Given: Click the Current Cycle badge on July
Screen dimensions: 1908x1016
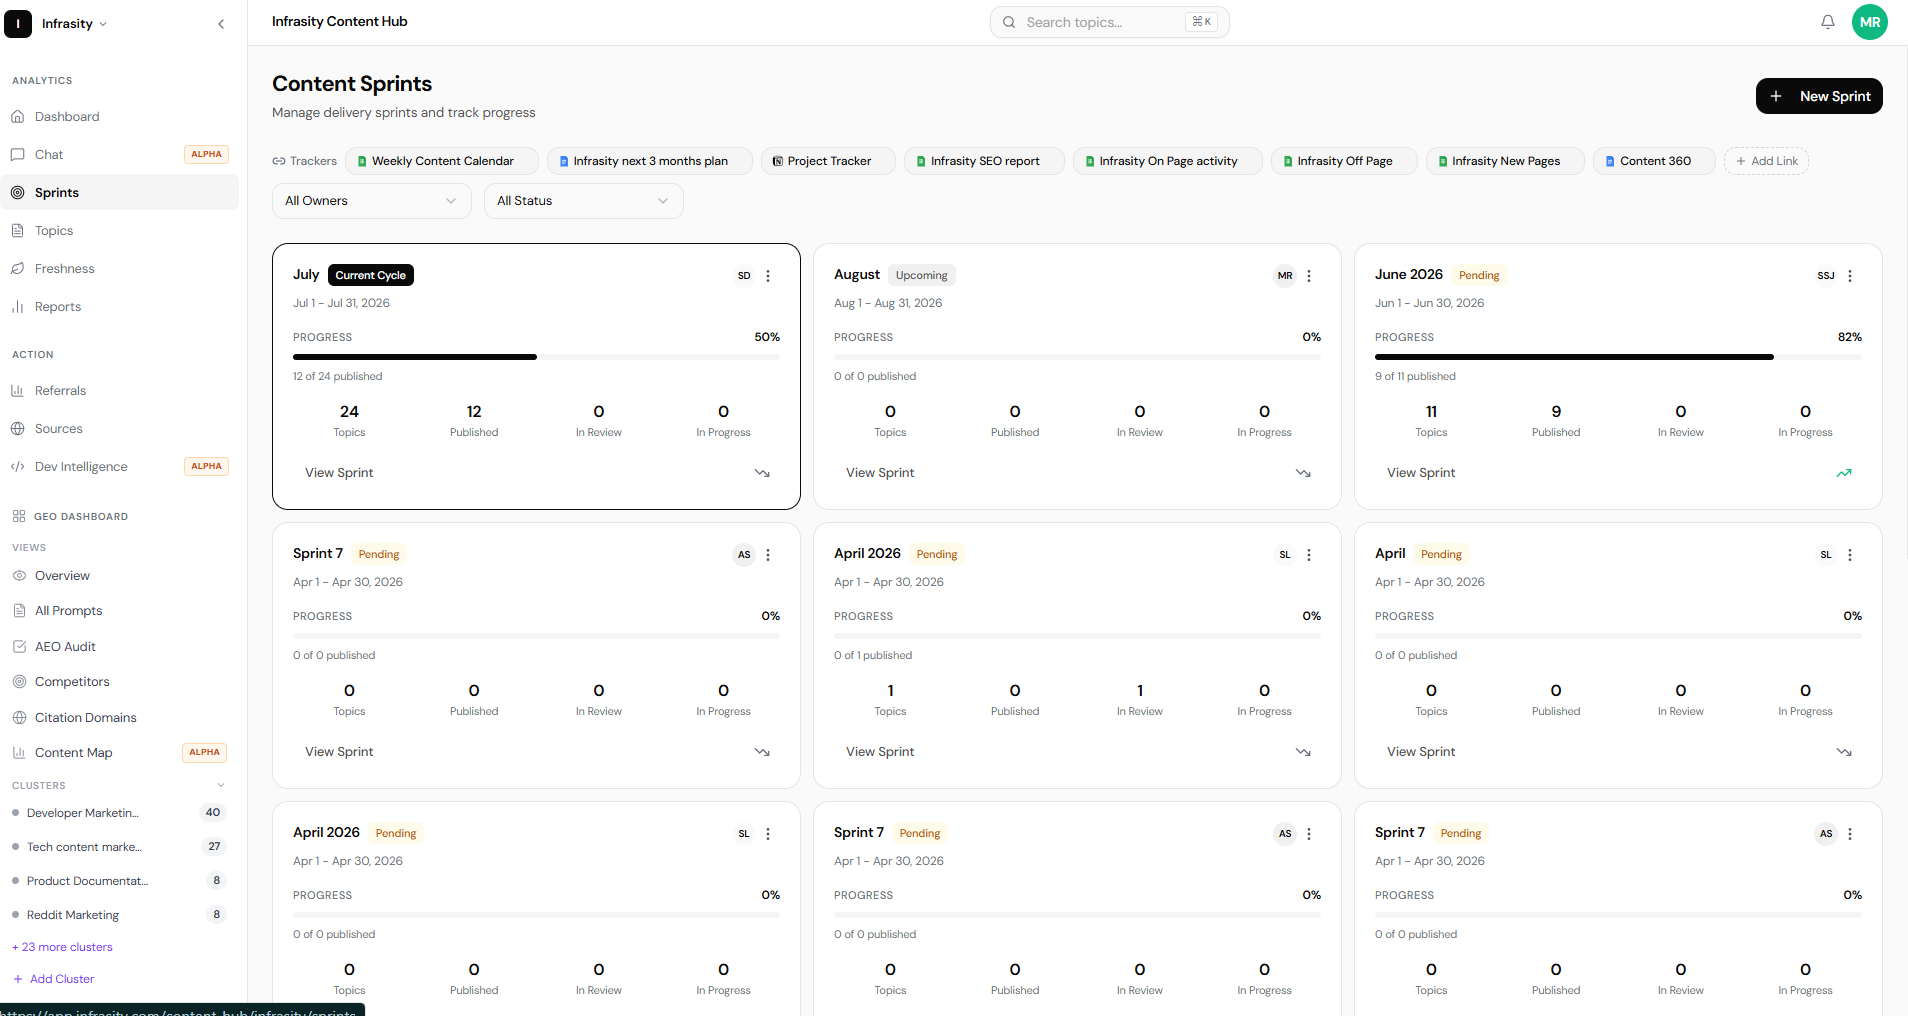Looking at the screenshot, I should [371, 275].
